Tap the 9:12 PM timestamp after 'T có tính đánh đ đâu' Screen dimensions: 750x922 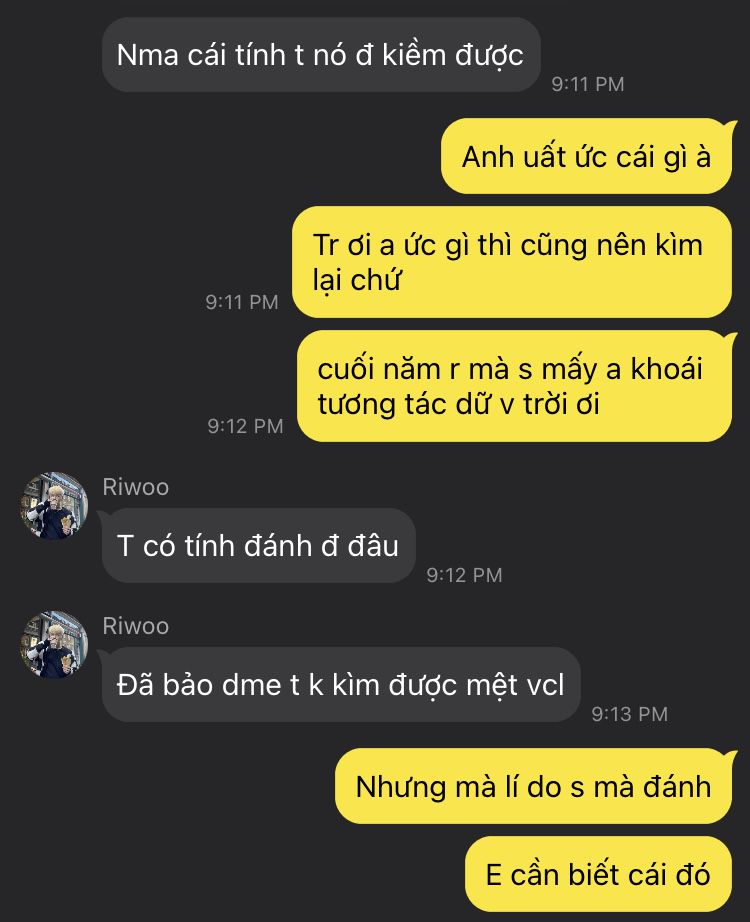point(465,575)
